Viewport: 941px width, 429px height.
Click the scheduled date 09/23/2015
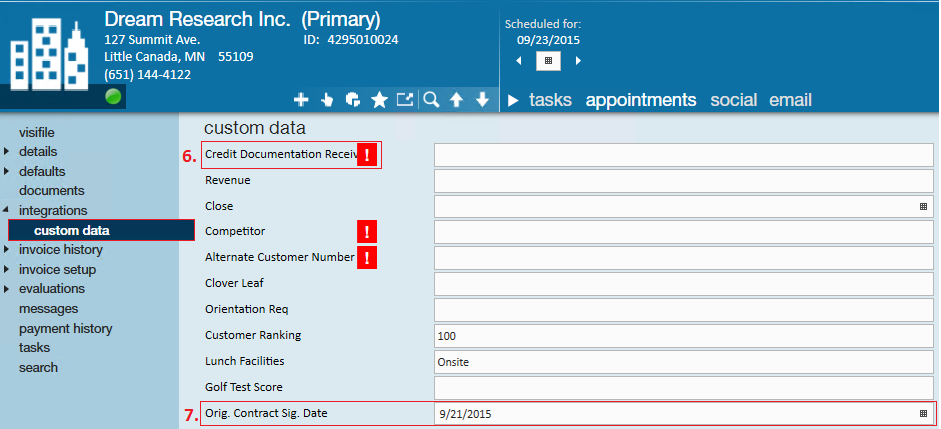[549, 41]
